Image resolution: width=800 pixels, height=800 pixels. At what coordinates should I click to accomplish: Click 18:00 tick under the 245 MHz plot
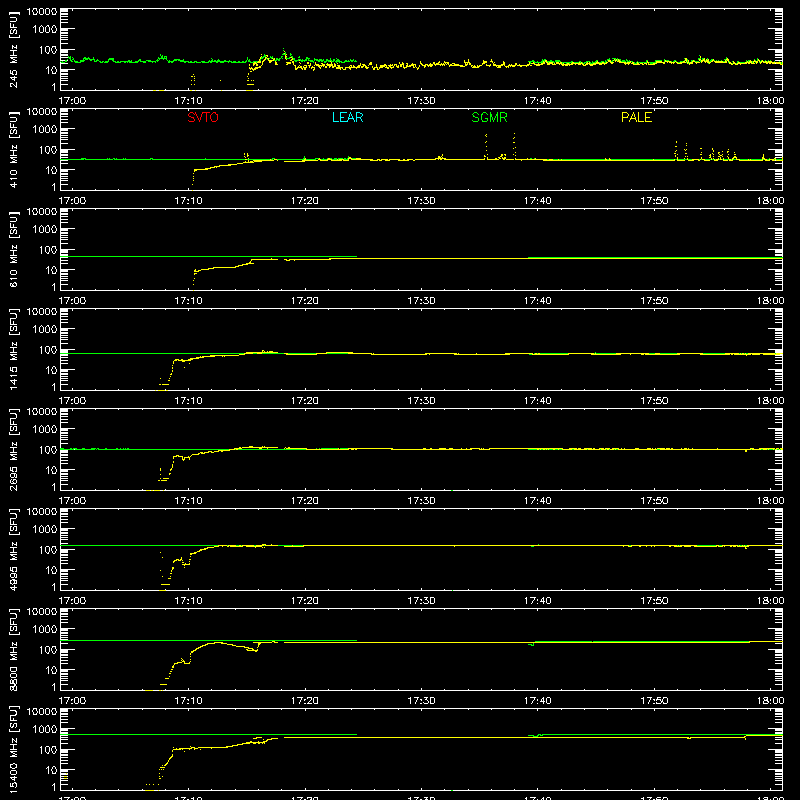(x=770, y=101)
